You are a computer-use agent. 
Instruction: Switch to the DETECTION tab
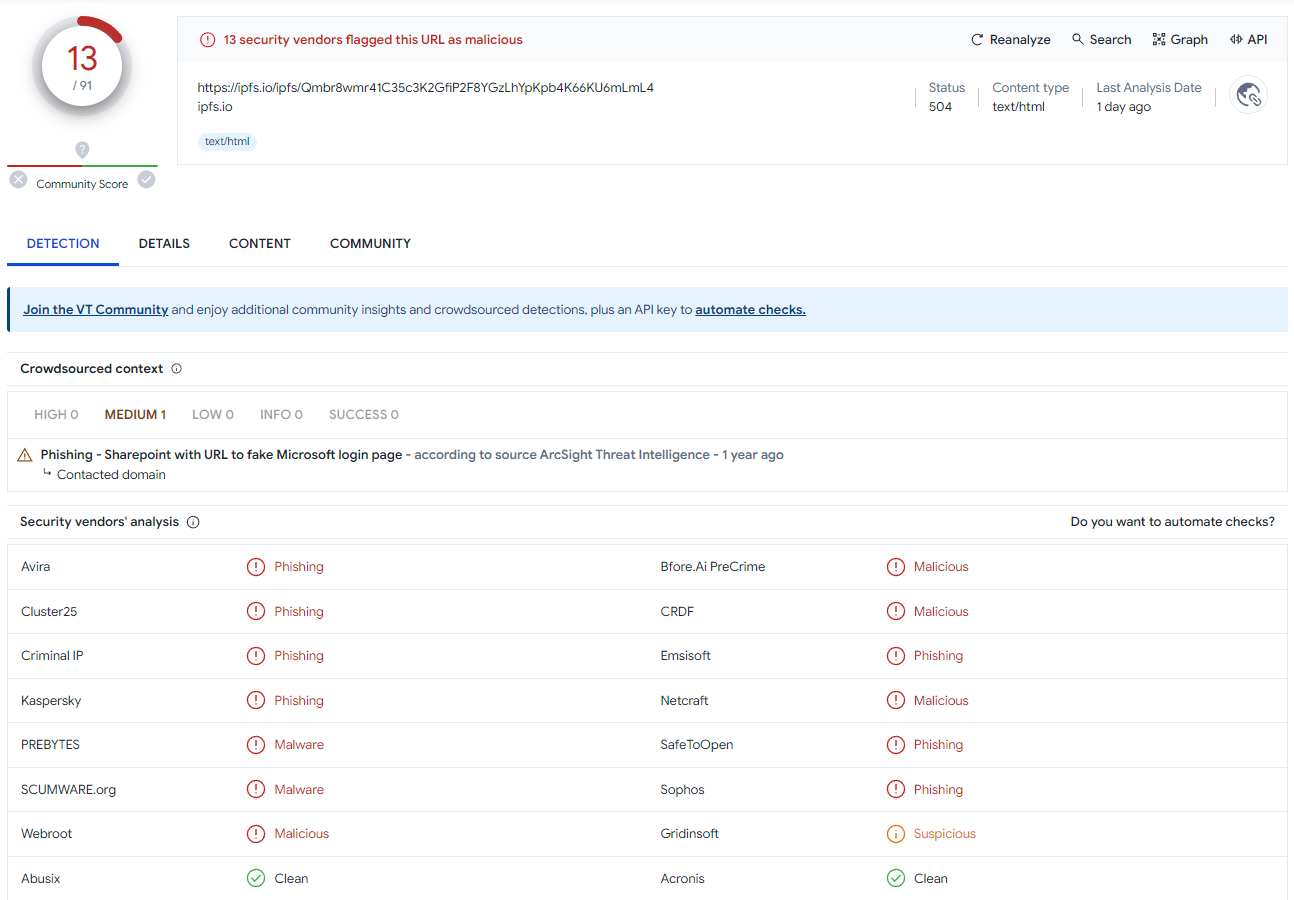pos(63,244)
